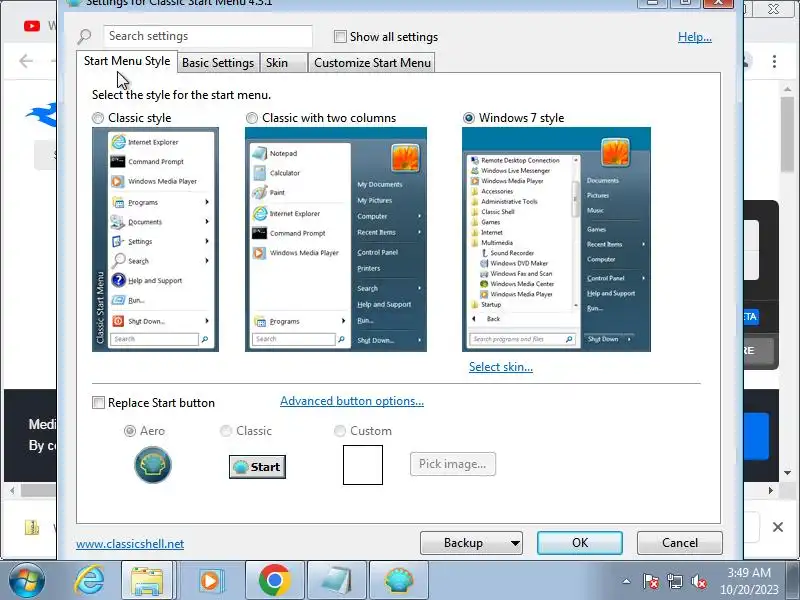Check the Replace Start button checkbox
The height and width of the screenshot is (600, 800).
point(98,403)
